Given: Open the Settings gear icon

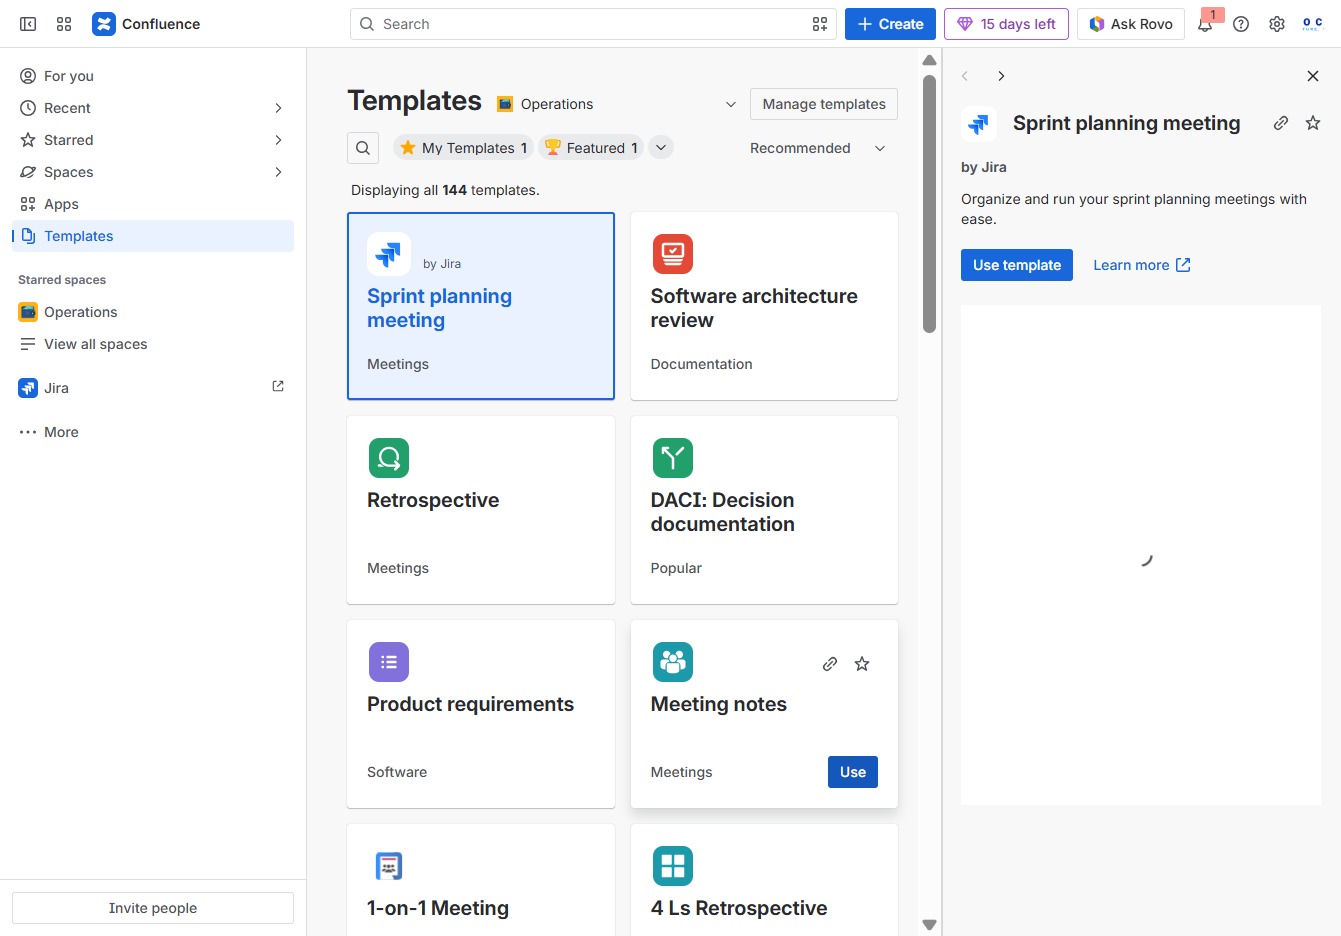Looking at the screenshot, I should (1277, 24).
